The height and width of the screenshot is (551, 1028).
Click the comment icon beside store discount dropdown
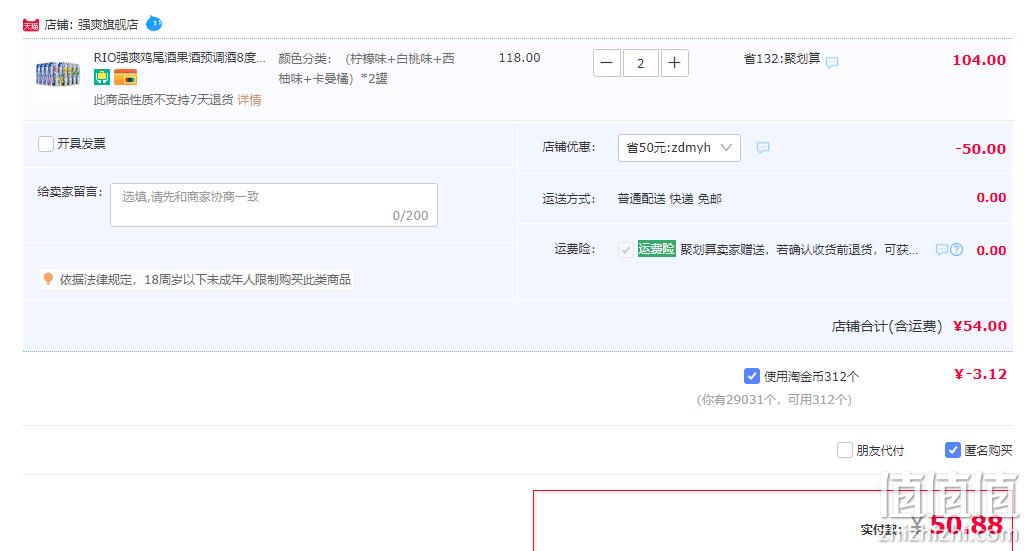click(x=762, y=148)
